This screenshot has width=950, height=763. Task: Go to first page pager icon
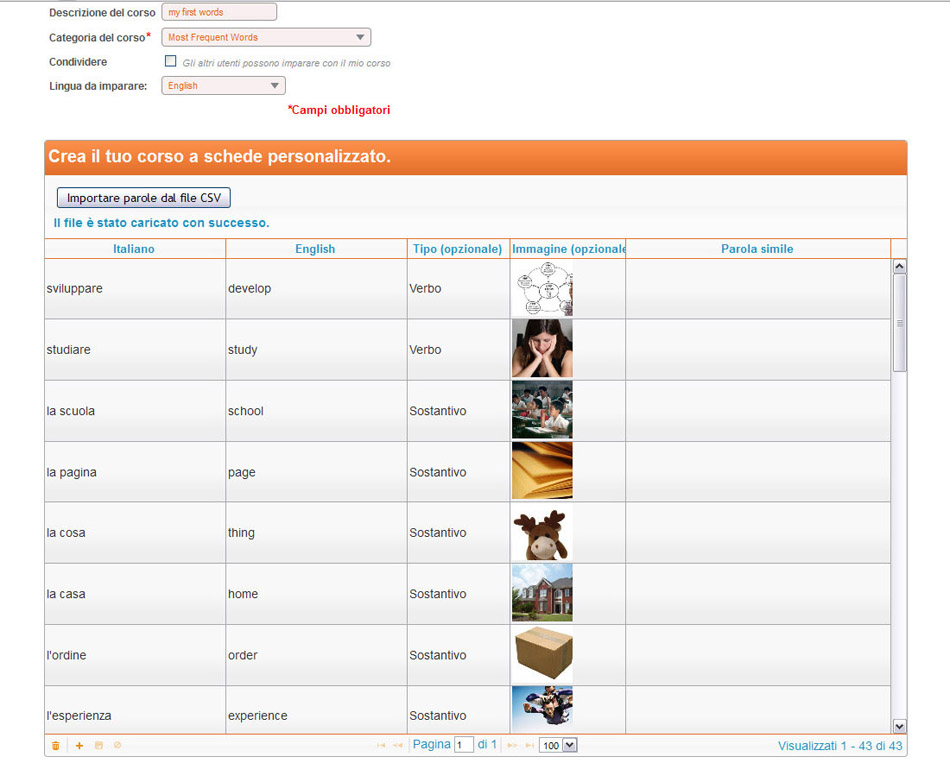pos(381,745)
